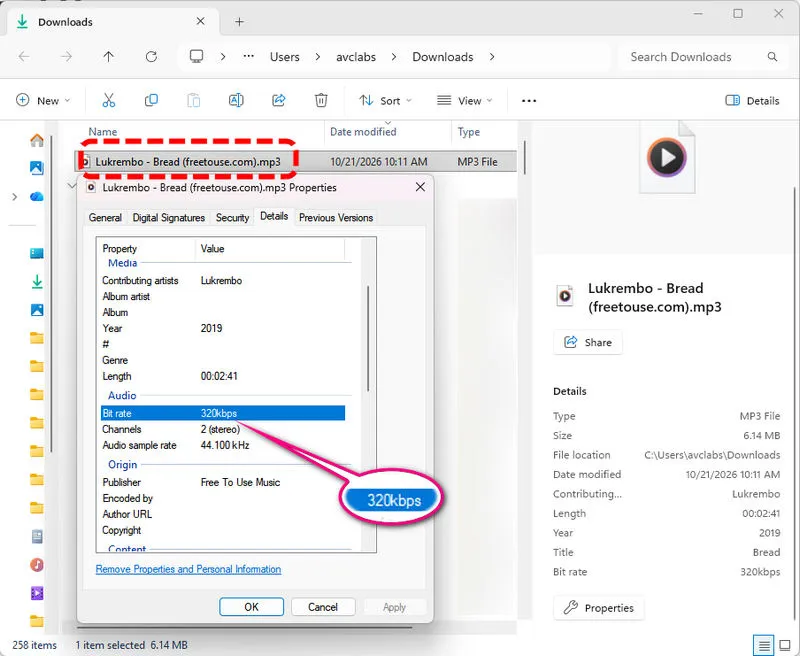The height and width of the screenshot is (656, 800).
Task: Click the Copy icon in the toolbar
Action: pyautogui.click(x=151, y=100)
